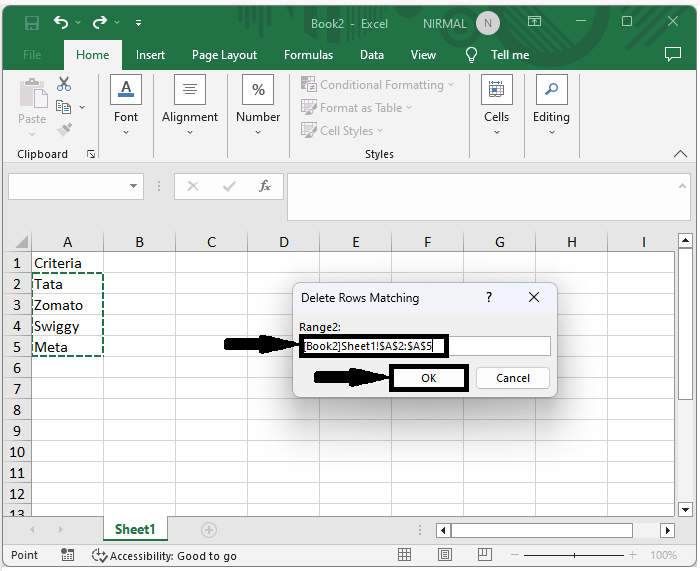
Task: Click the formula bar Enter checkmark
Action: 229,186
